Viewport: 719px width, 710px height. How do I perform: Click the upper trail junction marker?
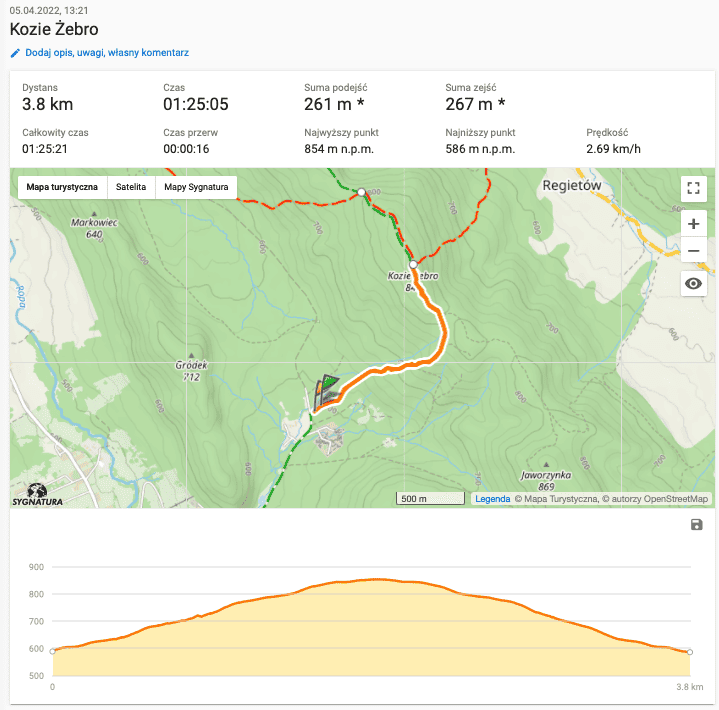point(361,191)
